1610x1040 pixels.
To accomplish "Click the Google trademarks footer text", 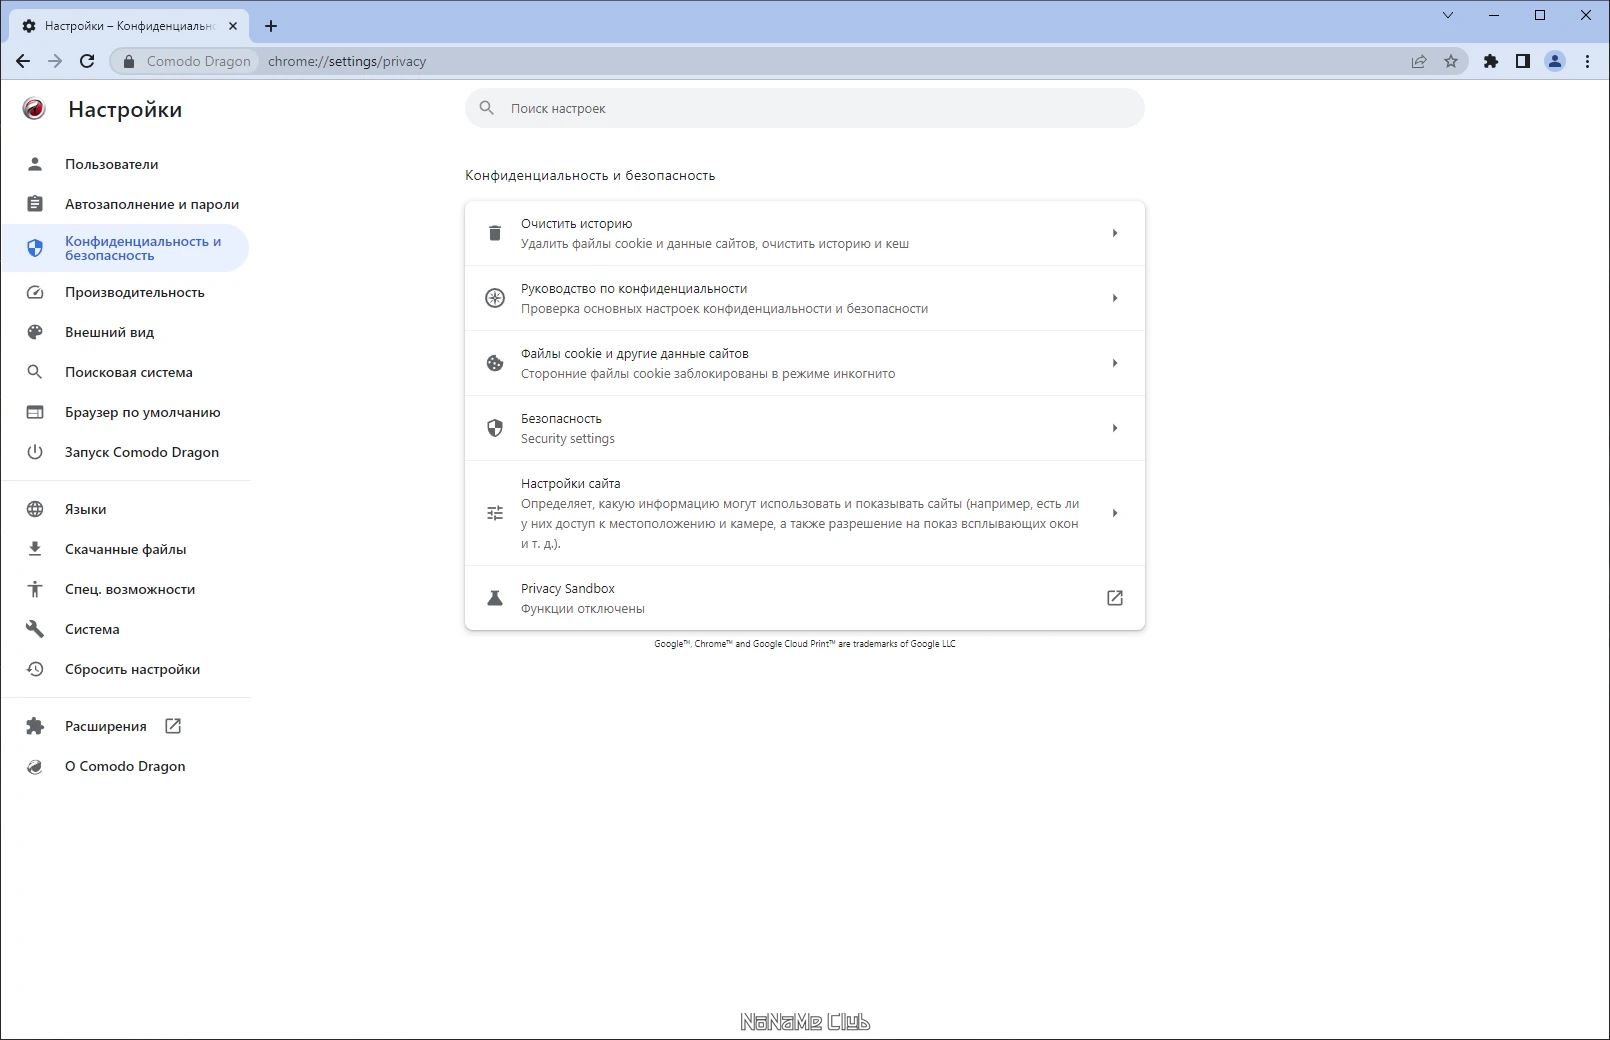I will 805,644.
